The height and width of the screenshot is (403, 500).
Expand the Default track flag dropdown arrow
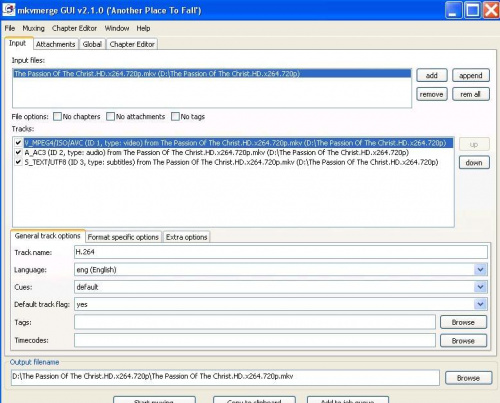coord(480,304)
